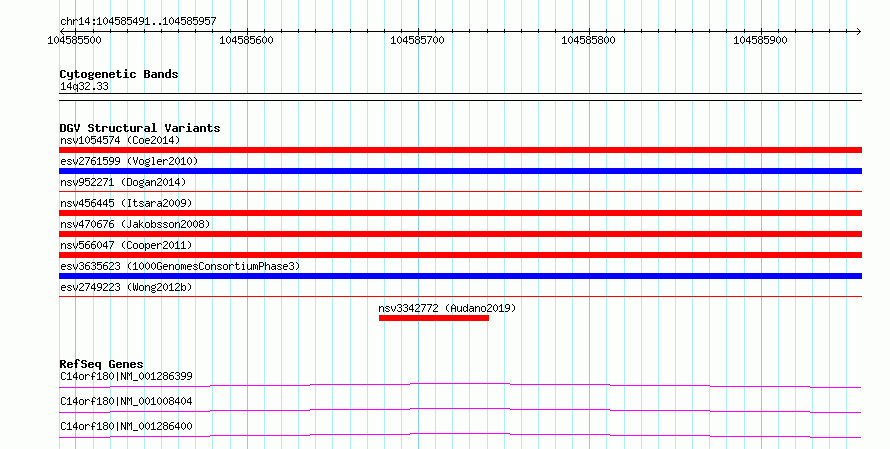The width and height of the screenshot is (890, 449).
Task: Click the thin red line under esv2749223
Action: pyautogui.click(x=460, y=296)
